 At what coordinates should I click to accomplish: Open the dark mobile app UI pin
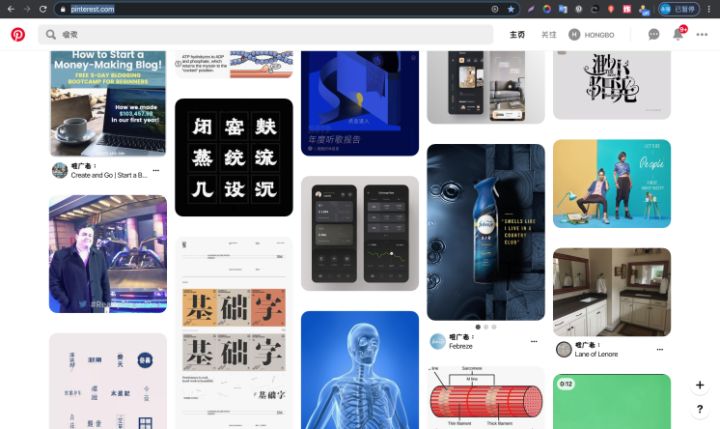(x=360, y=233)
